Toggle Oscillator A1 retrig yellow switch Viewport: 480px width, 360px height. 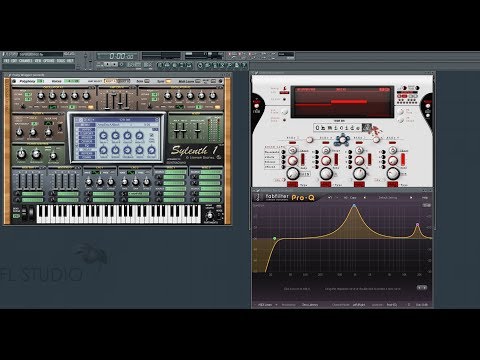90,107
